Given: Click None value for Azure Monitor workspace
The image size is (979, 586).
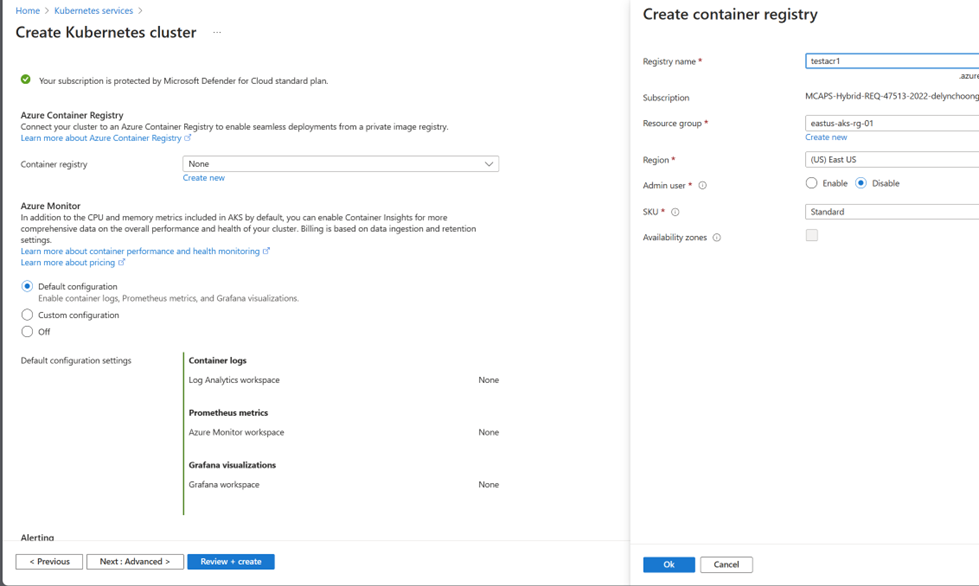Looking at the screenshot, I should coord(489,432).
